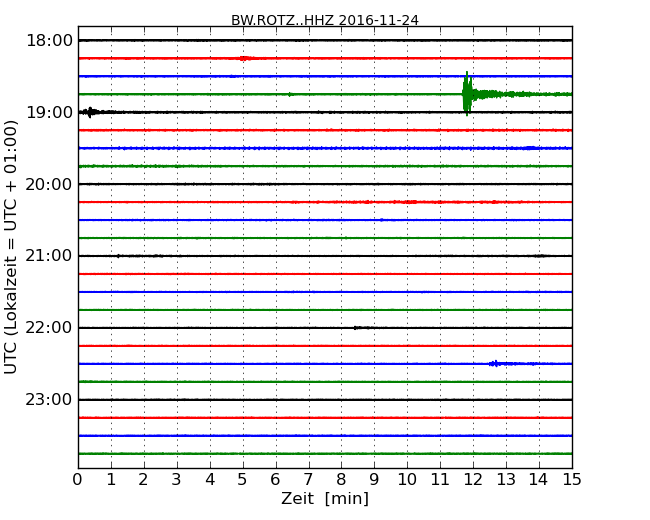This screenshot has height=520, width=650.
Task: Select the 21:00 time label
Action: tap(49, 256)
